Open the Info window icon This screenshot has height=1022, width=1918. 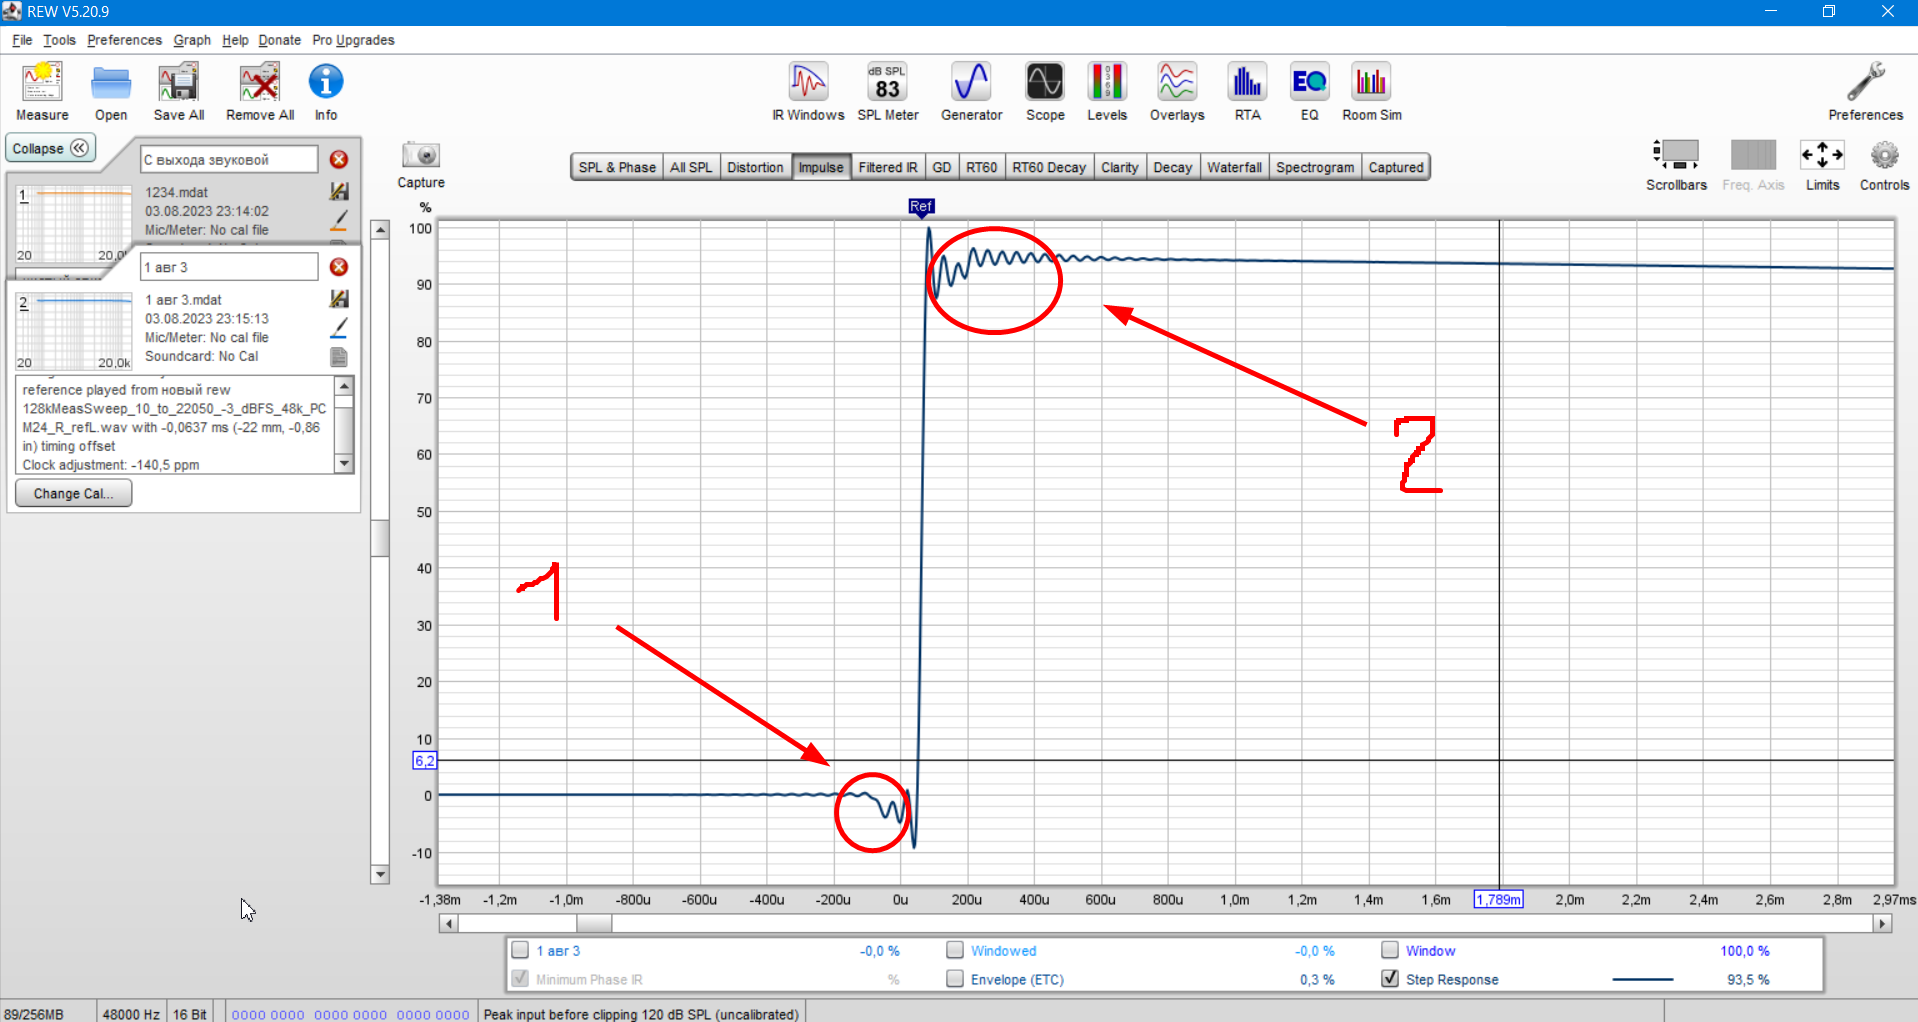[x=326, y=82]
